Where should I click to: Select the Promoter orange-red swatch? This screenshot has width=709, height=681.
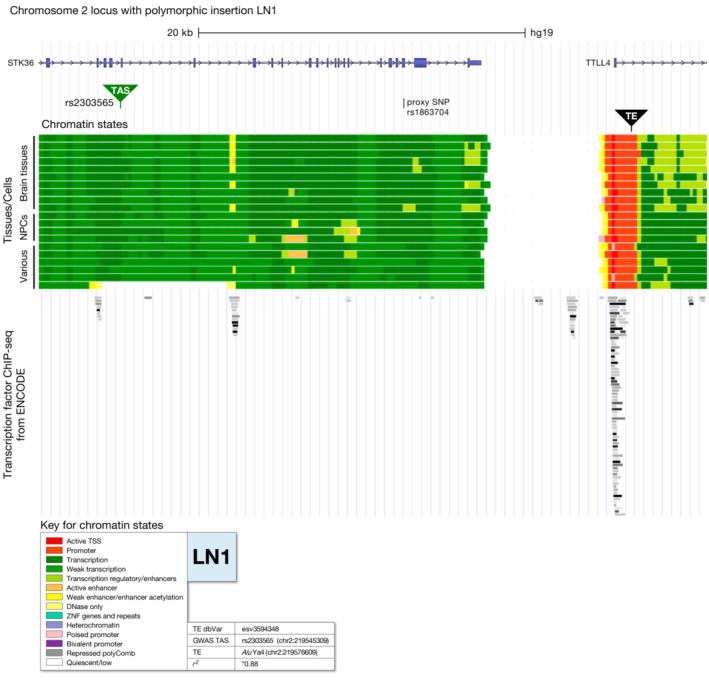54,550
